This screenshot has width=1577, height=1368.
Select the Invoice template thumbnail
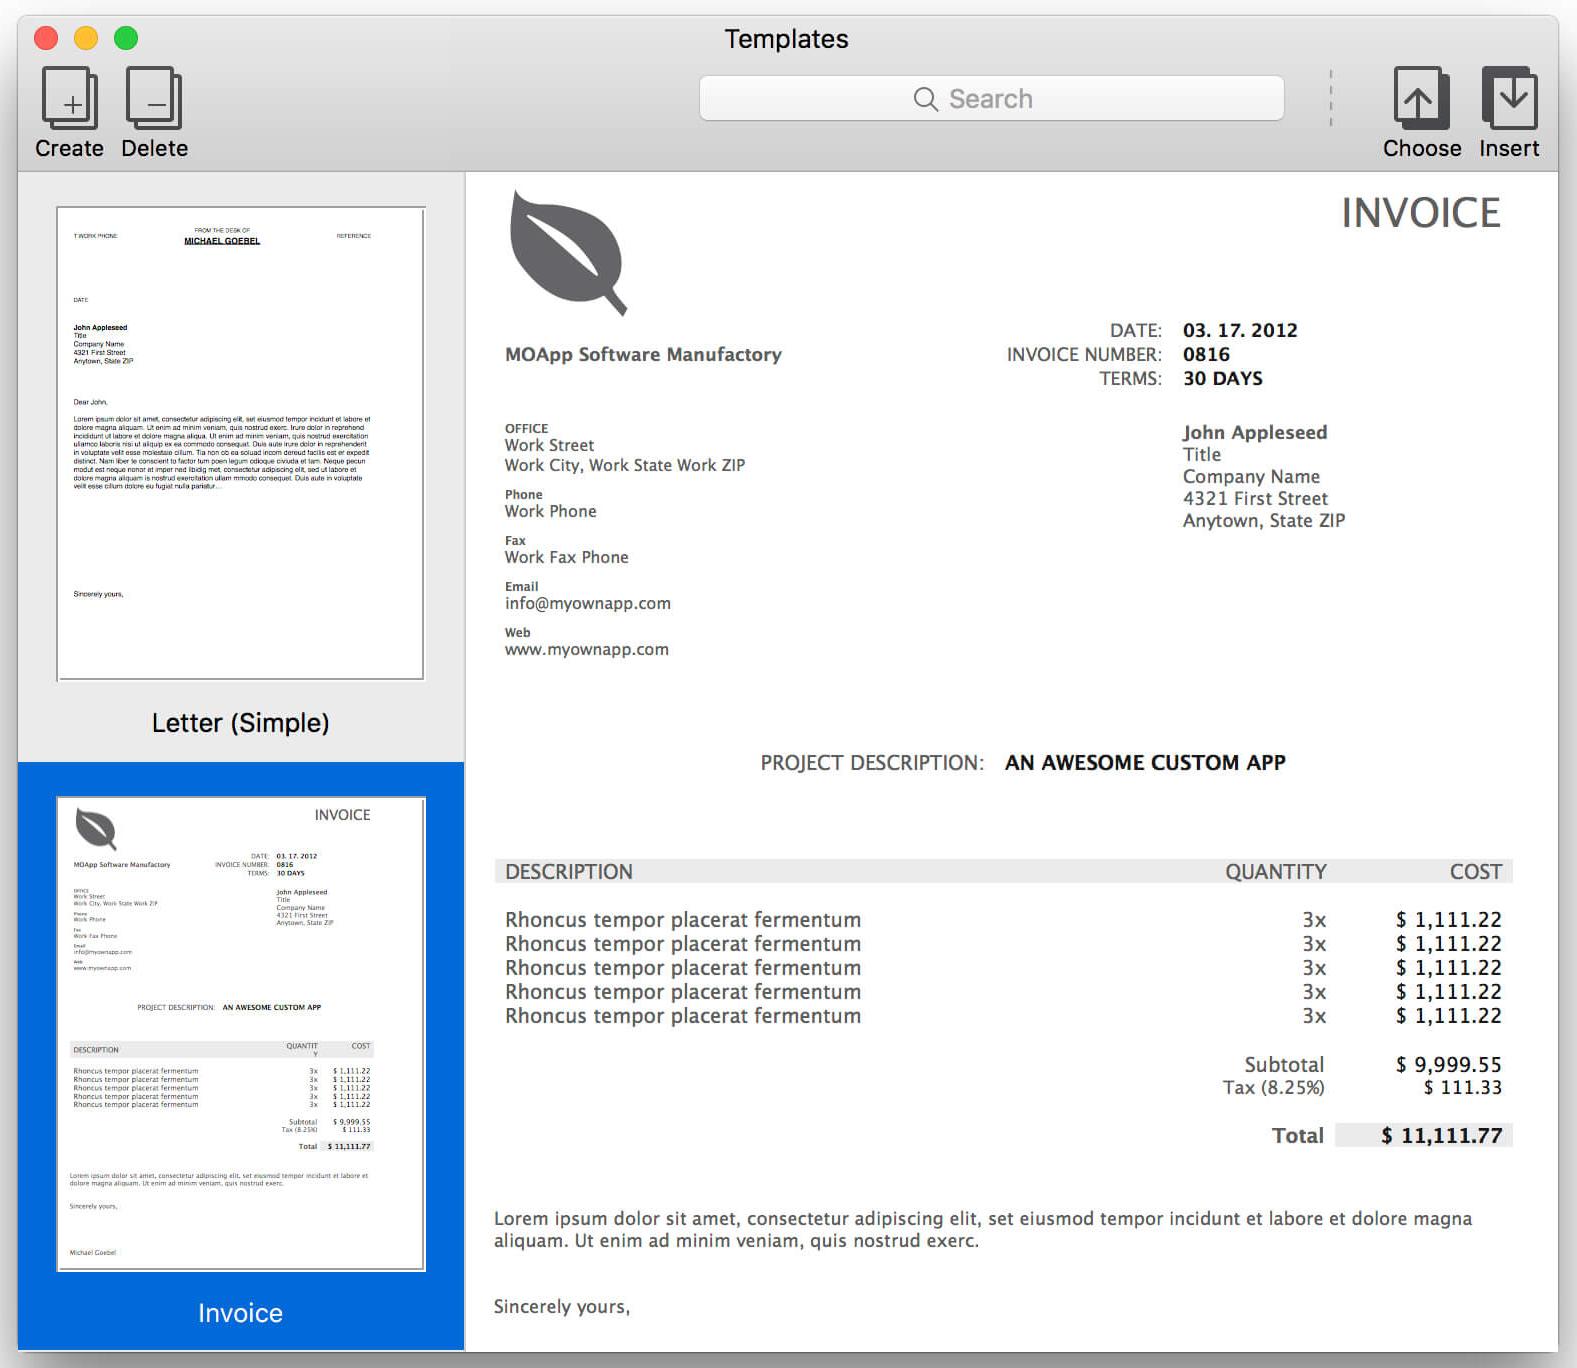coord(241,1034)
